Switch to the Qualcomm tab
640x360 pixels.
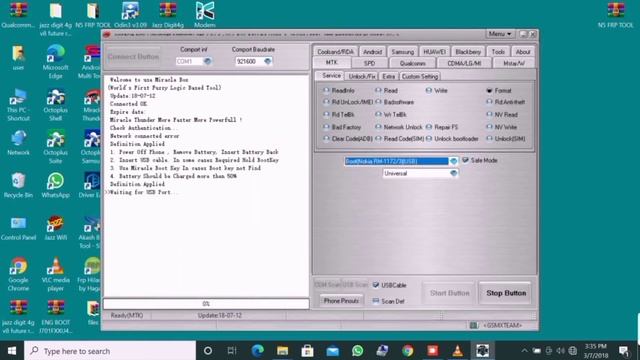coord(412,63)
